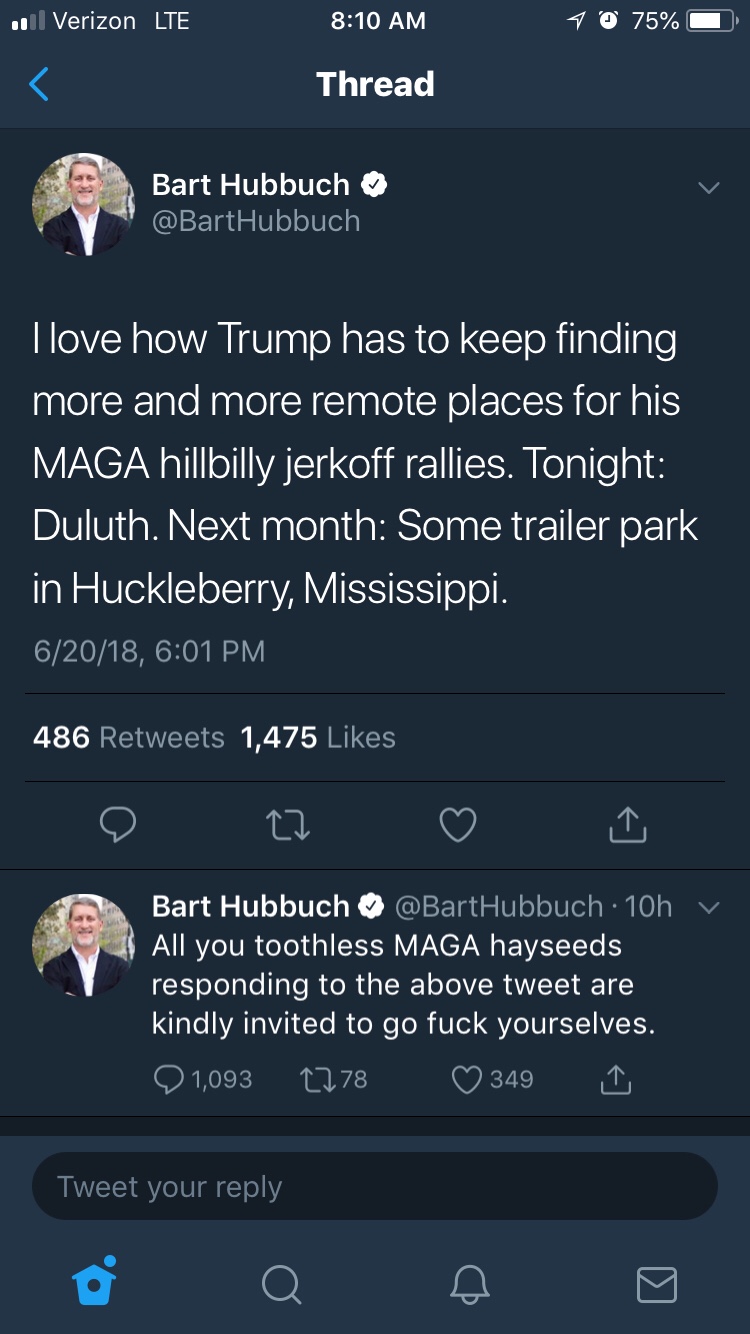The image size is (750, 1334).
Task: Tap the back arrow in Thread header
Action: (x=39, y=85)
